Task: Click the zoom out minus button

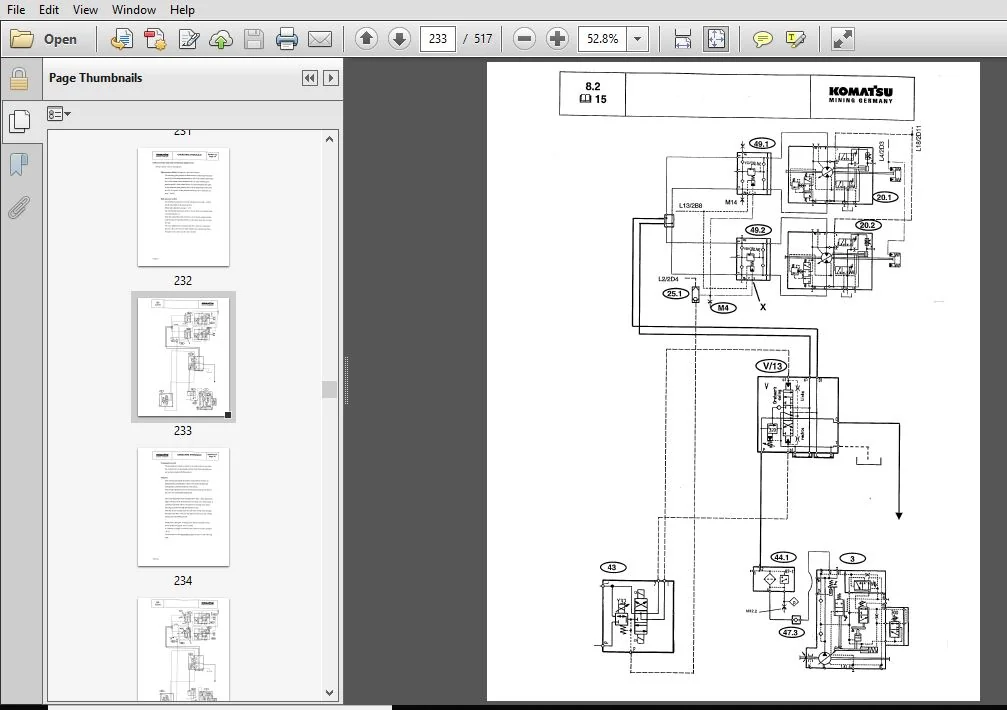Action: [x=524, y=39]
